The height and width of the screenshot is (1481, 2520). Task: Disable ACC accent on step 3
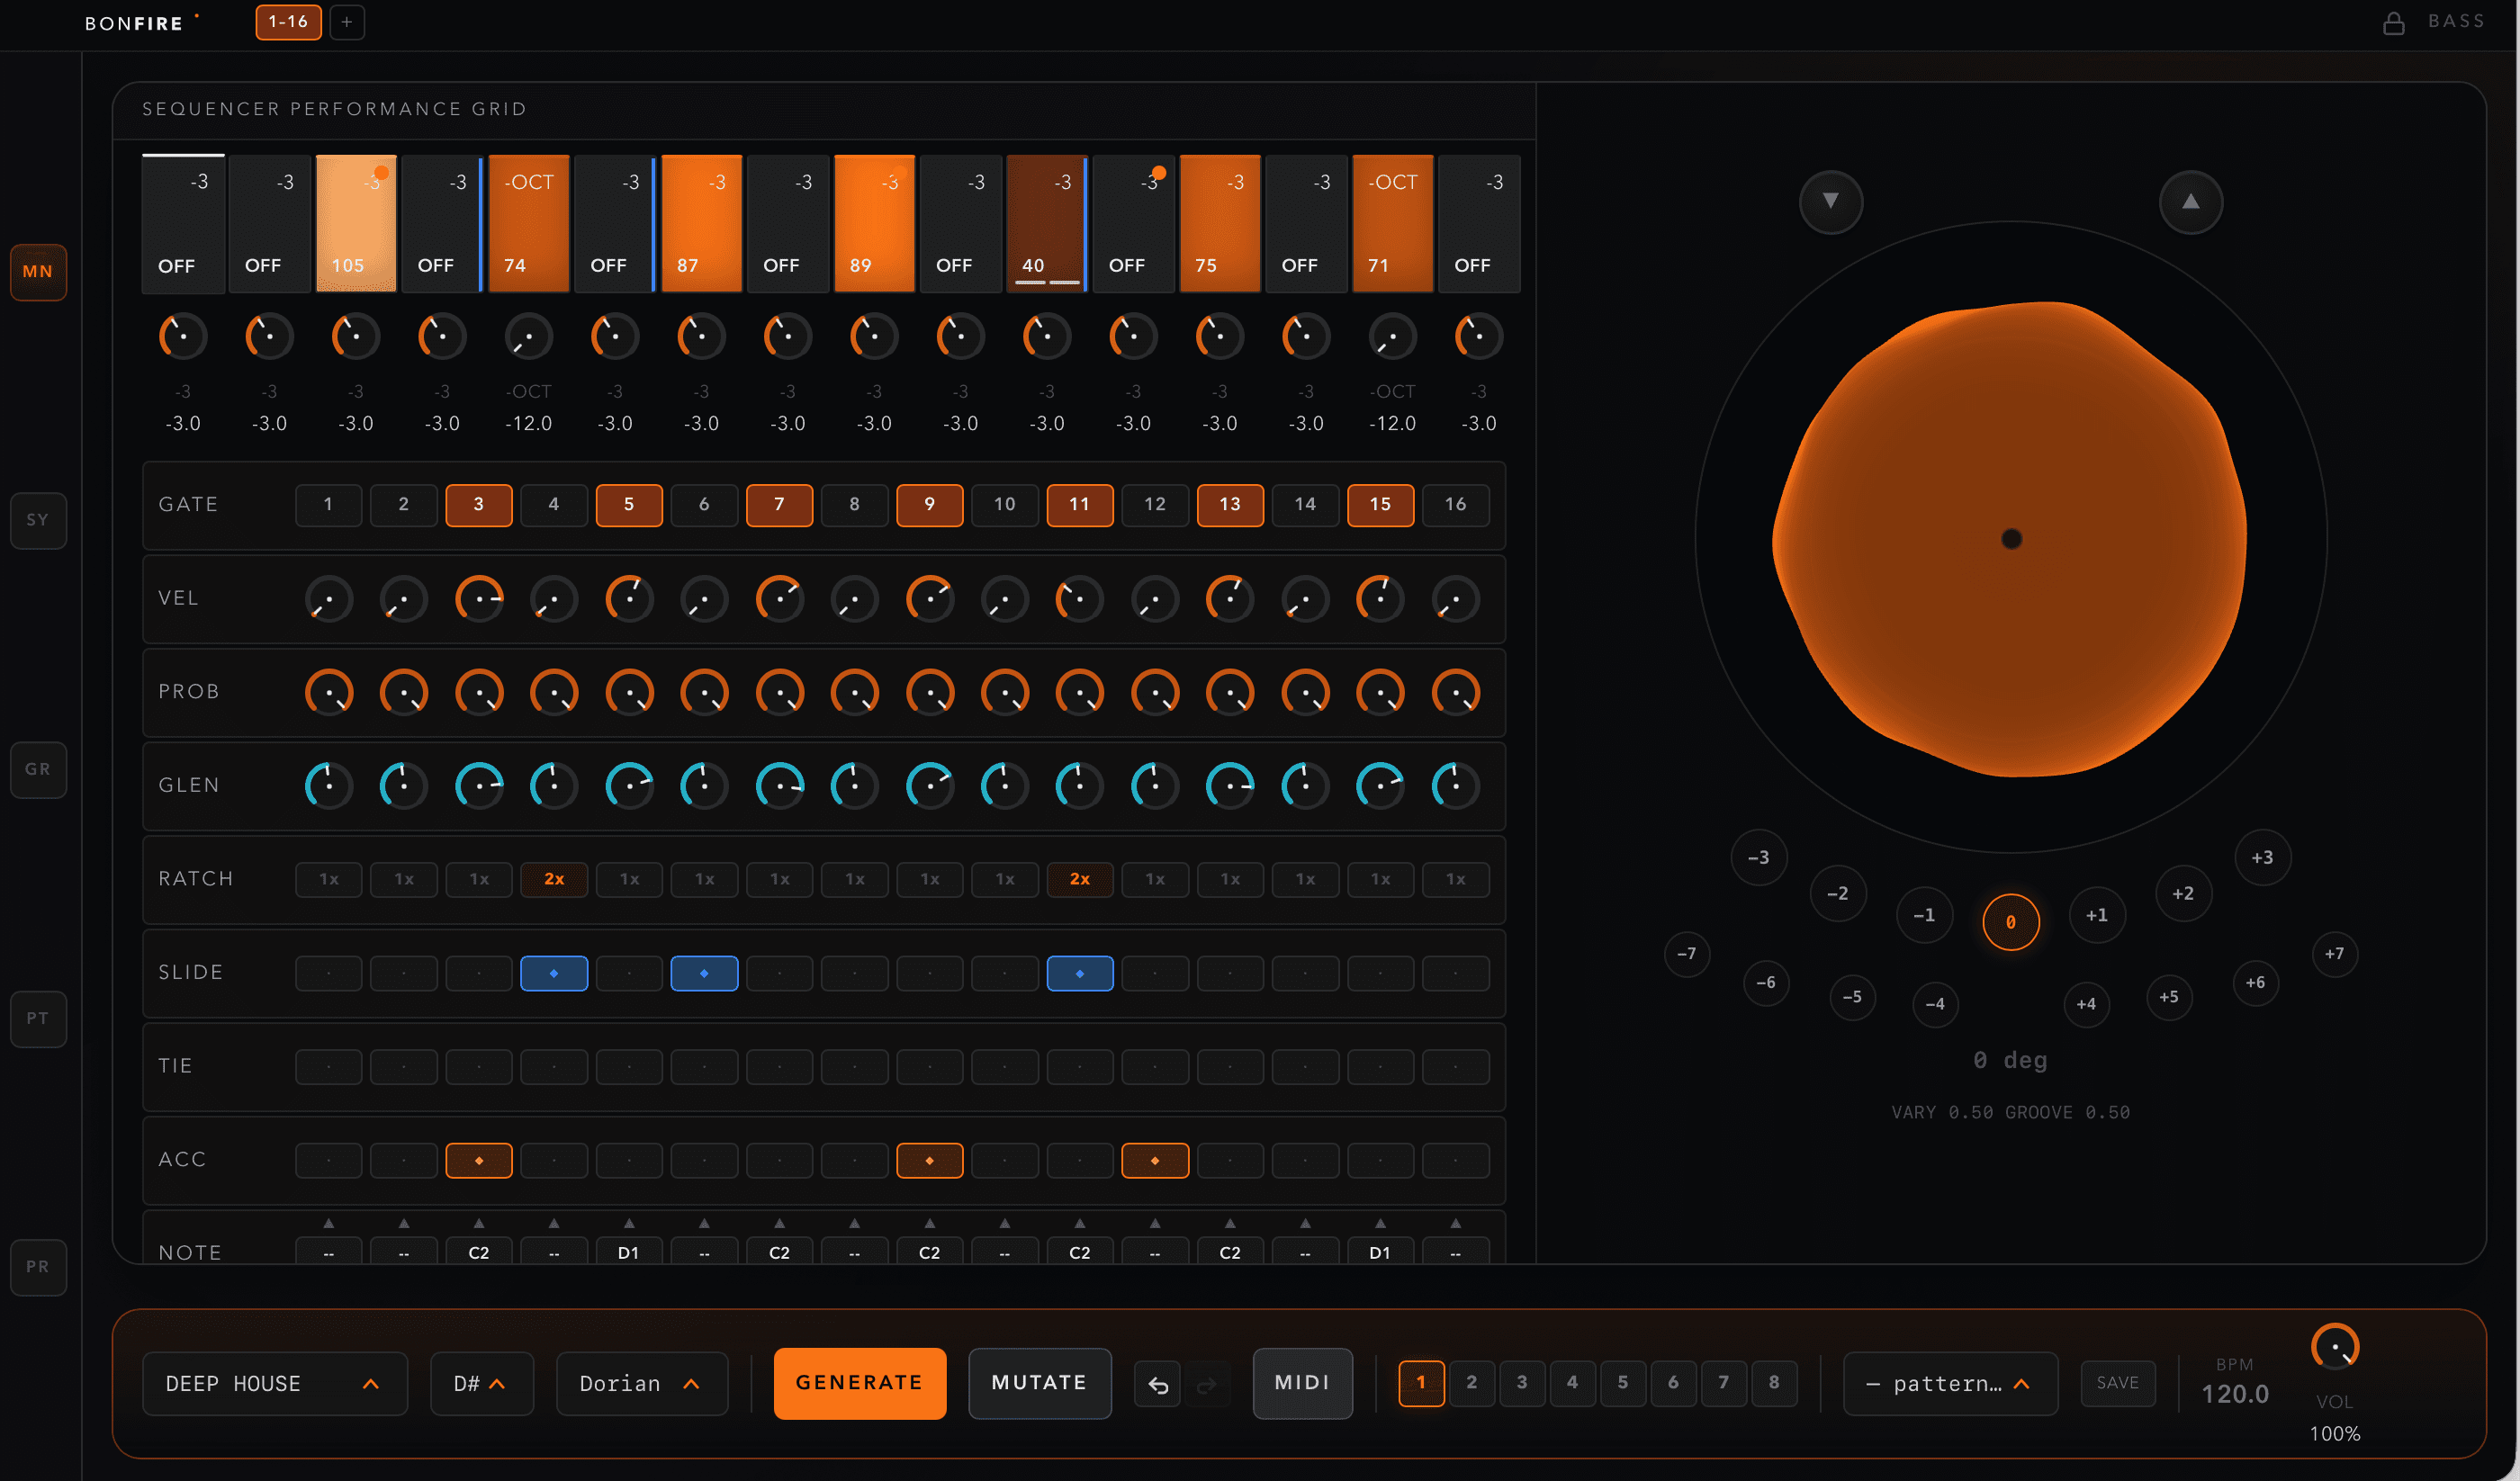(x=479, y=1160)
